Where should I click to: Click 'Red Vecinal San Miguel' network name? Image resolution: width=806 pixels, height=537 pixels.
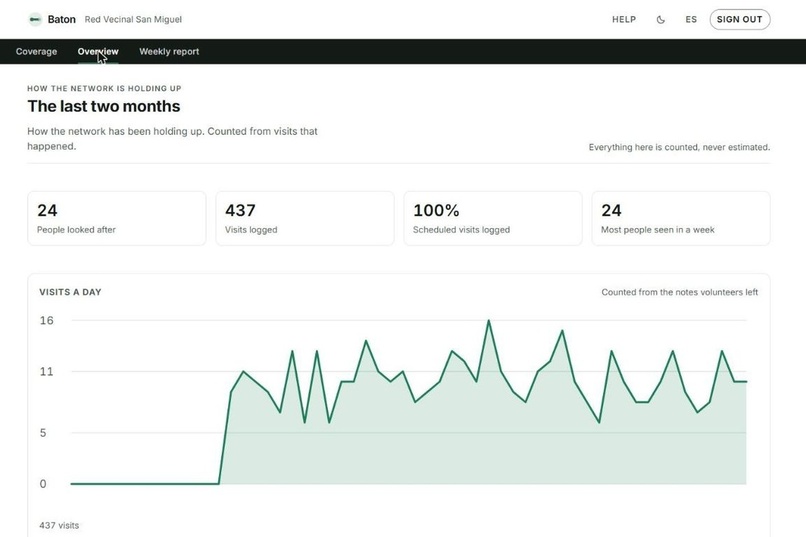133,20
